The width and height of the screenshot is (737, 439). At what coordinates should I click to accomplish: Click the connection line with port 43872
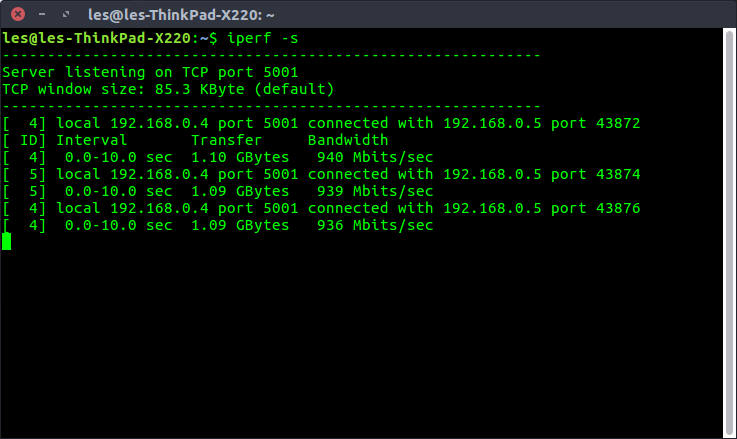point(320,123)
